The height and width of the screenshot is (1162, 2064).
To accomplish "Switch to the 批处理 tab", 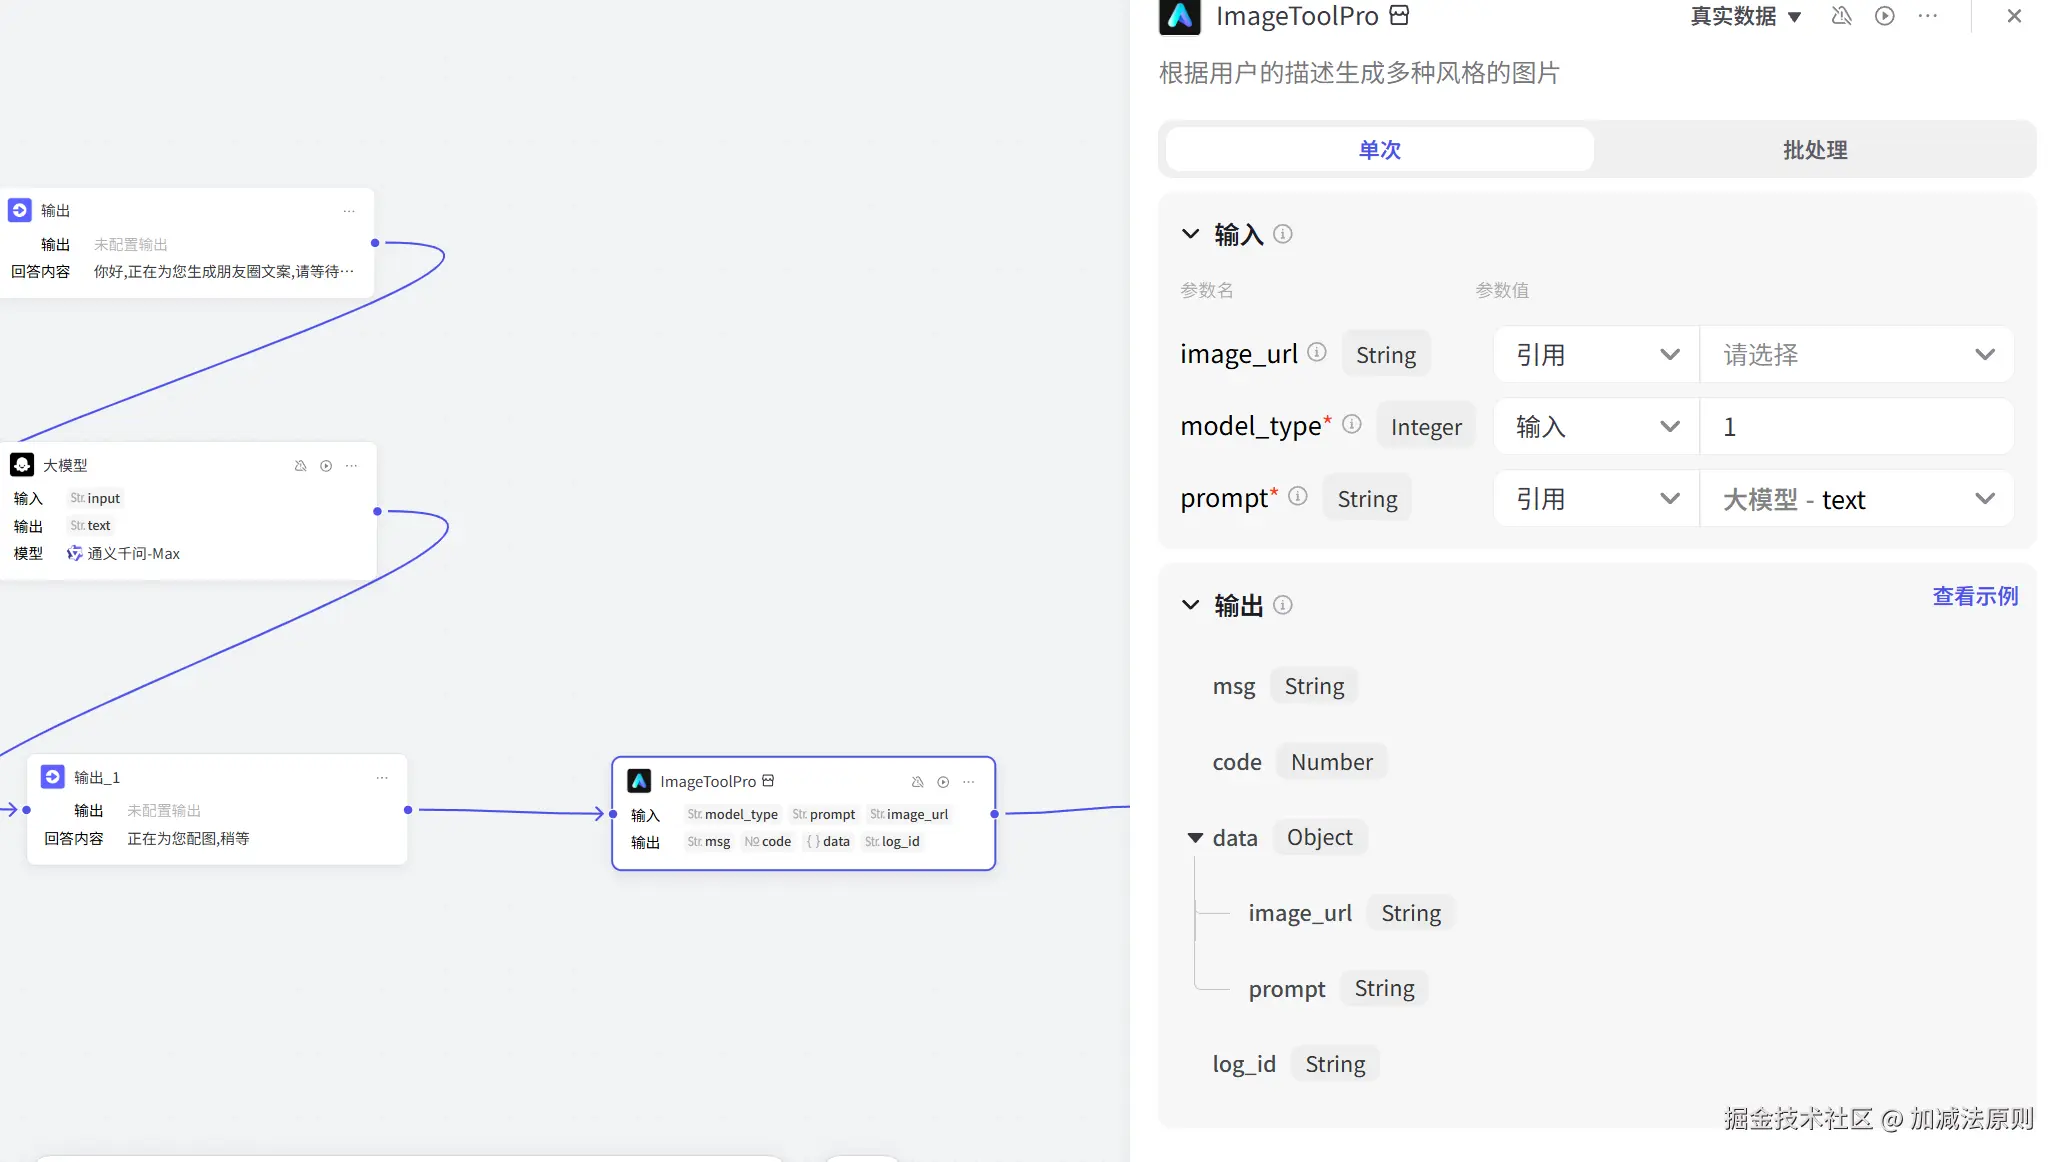I will click(x=1814, y=149).
